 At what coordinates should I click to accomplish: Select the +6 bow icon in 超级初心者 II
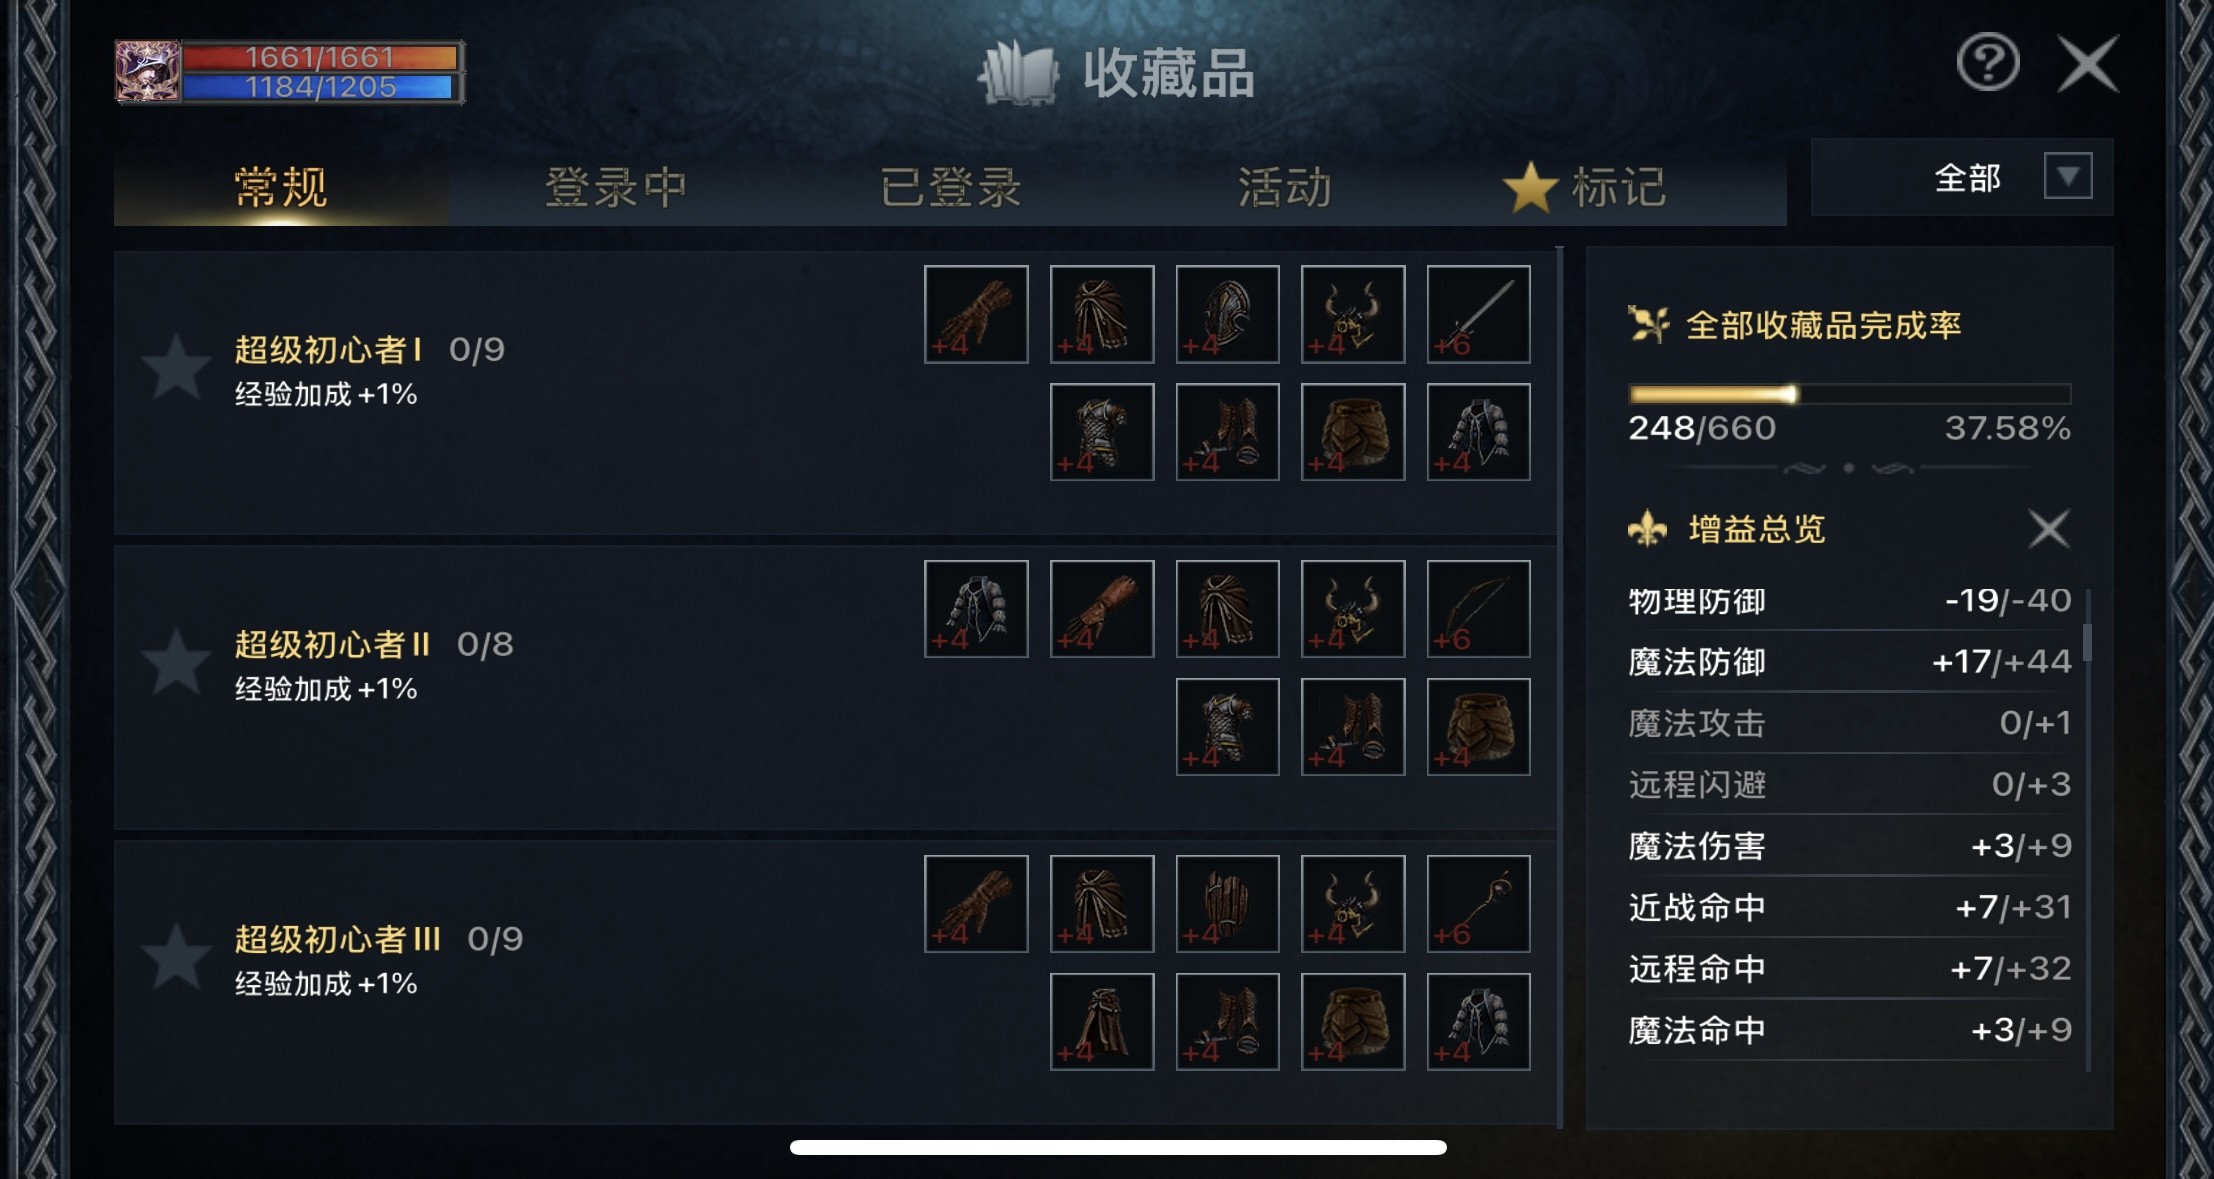1478,608
